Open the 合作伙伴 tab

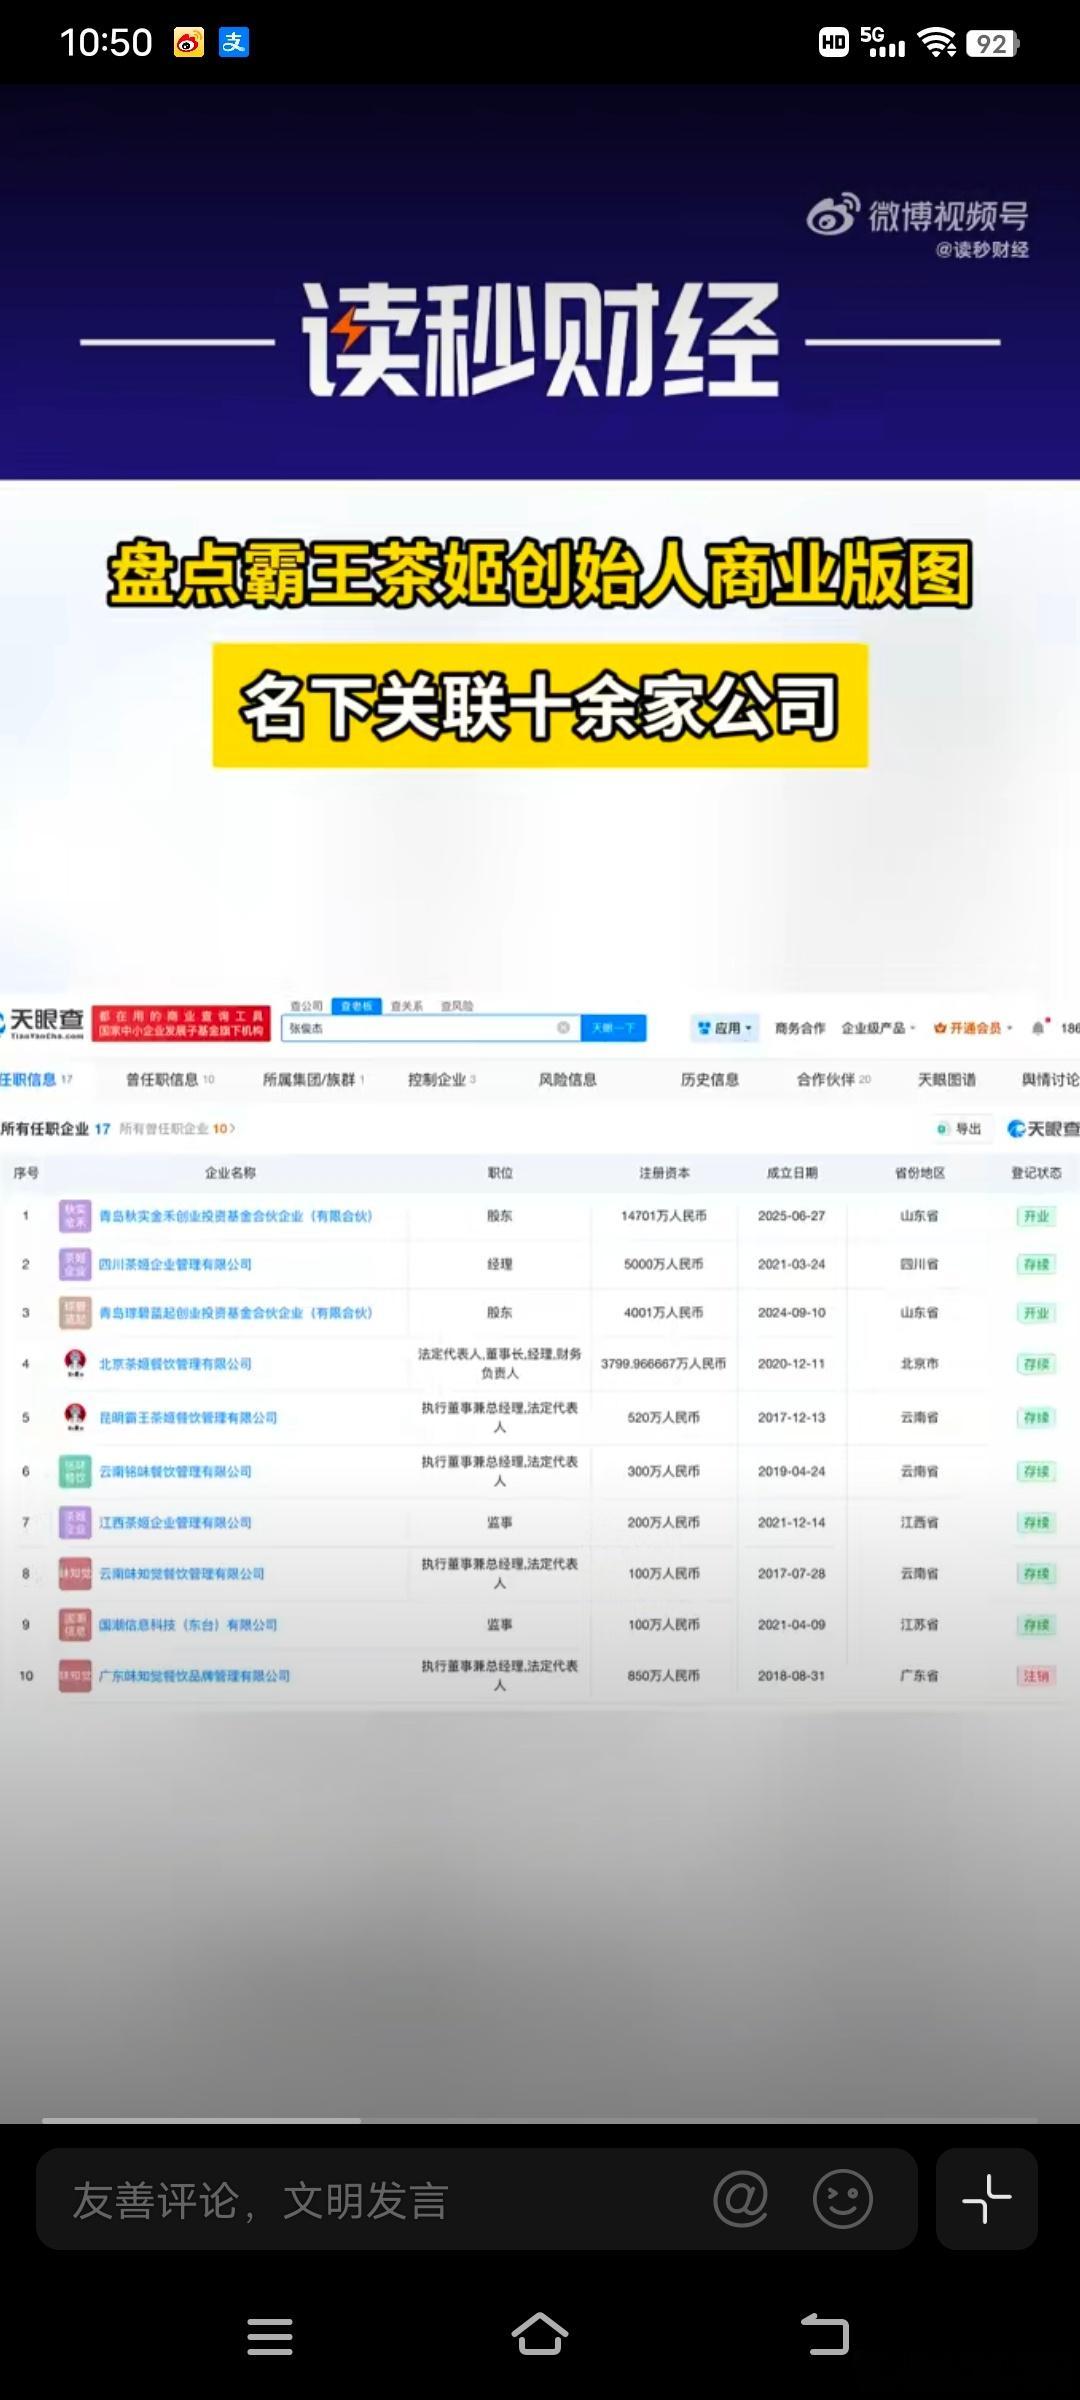point(833,1079)
